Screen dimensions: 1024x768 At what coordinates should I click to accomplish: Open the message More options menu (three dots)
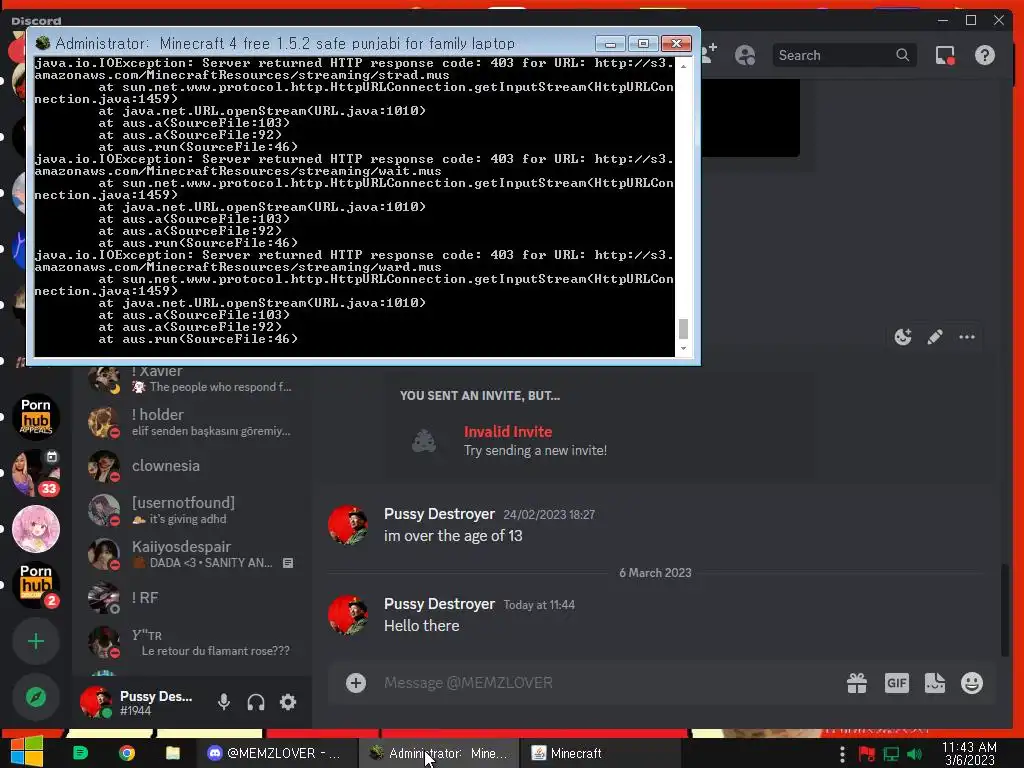point(967,337)
